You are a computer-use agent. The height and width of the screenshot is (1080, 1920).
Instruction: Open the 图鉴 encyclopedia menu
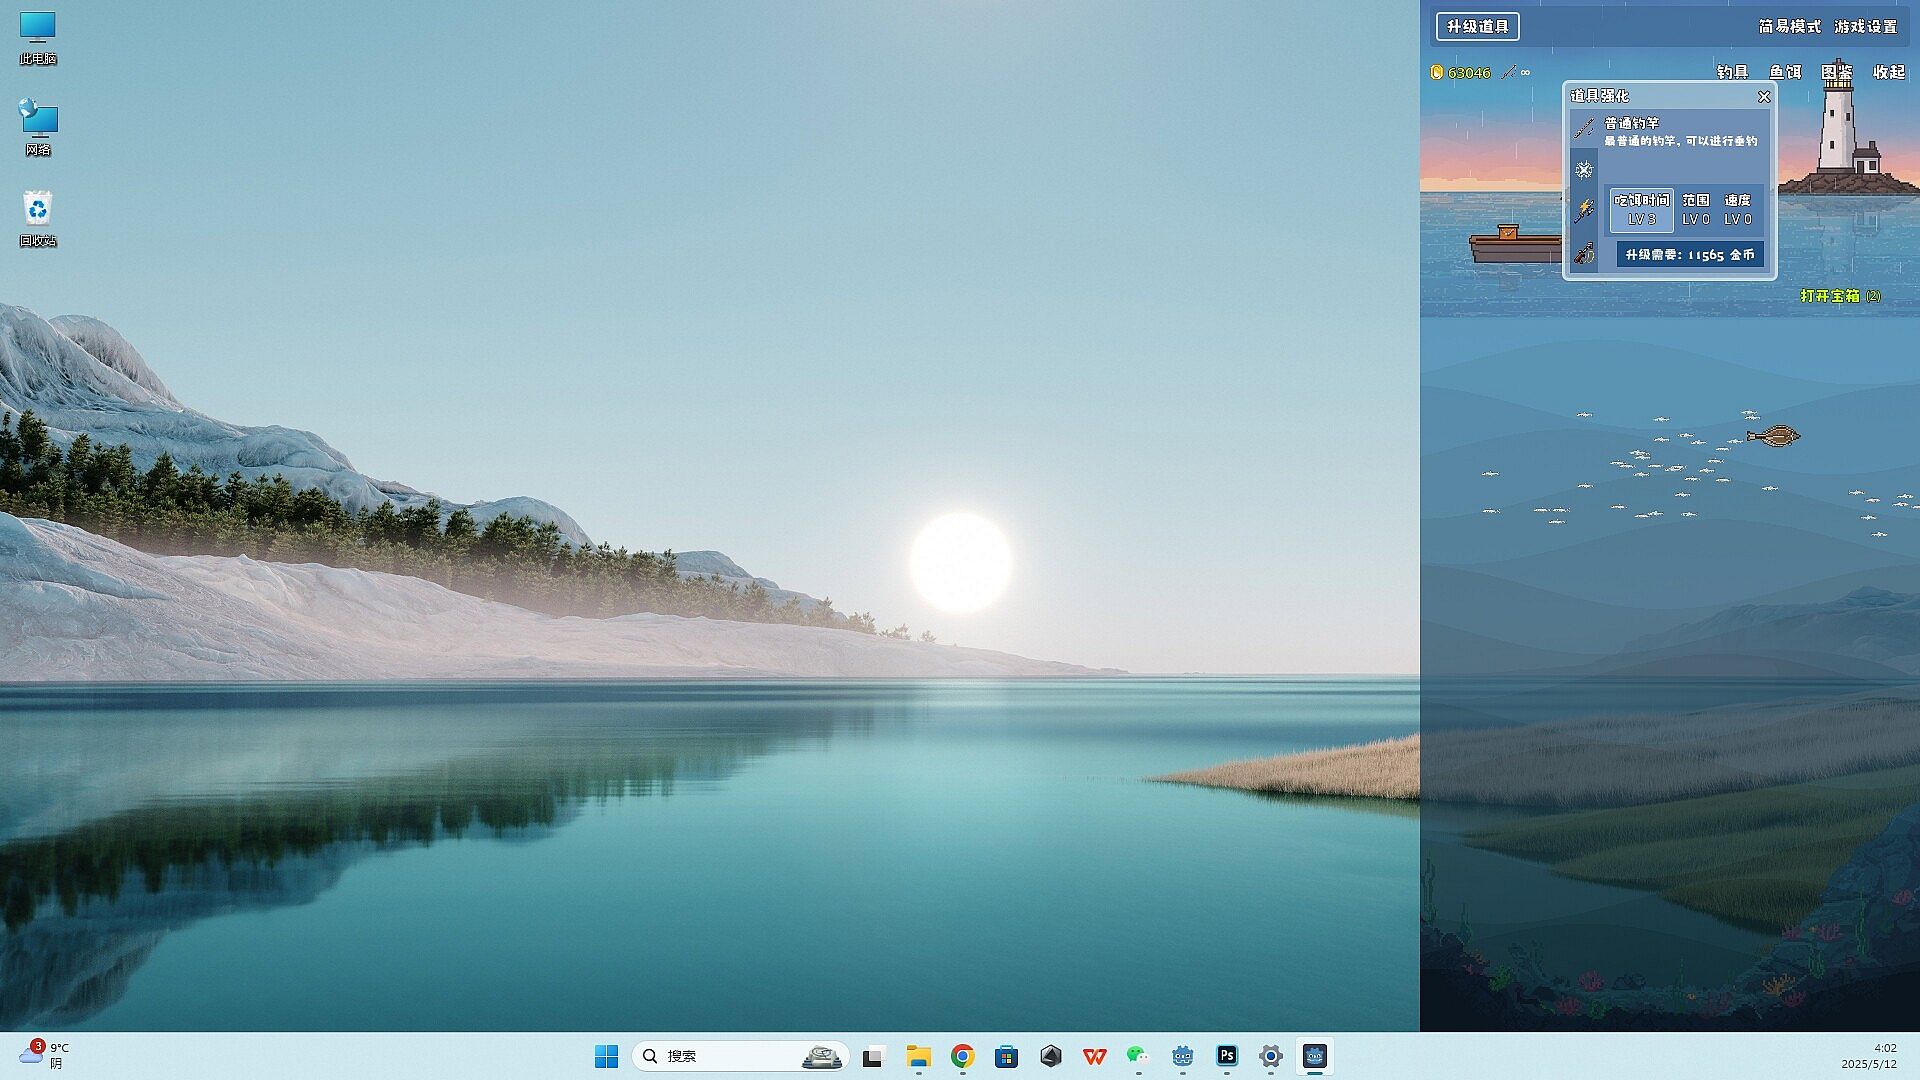point(1837,72)
